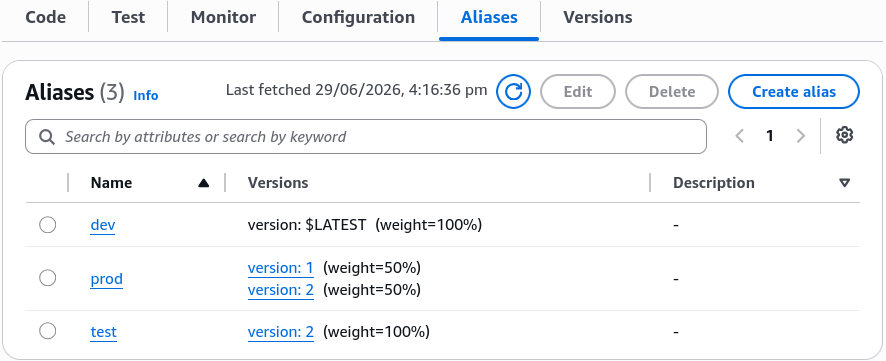Open the Configuration tab
The height and width of the screenshot is (361, 886).
point(358,18)
